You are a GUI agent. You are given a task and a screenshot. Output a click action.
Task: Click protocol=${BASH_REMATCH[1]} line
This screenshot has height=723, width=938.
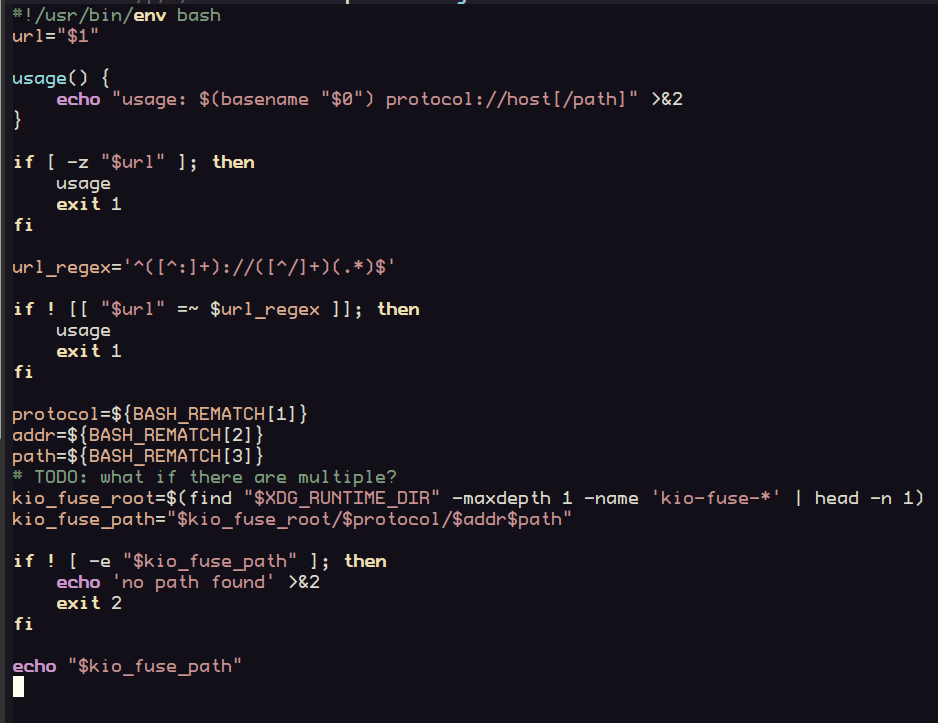pyautogui.click(x=160, y=414)
